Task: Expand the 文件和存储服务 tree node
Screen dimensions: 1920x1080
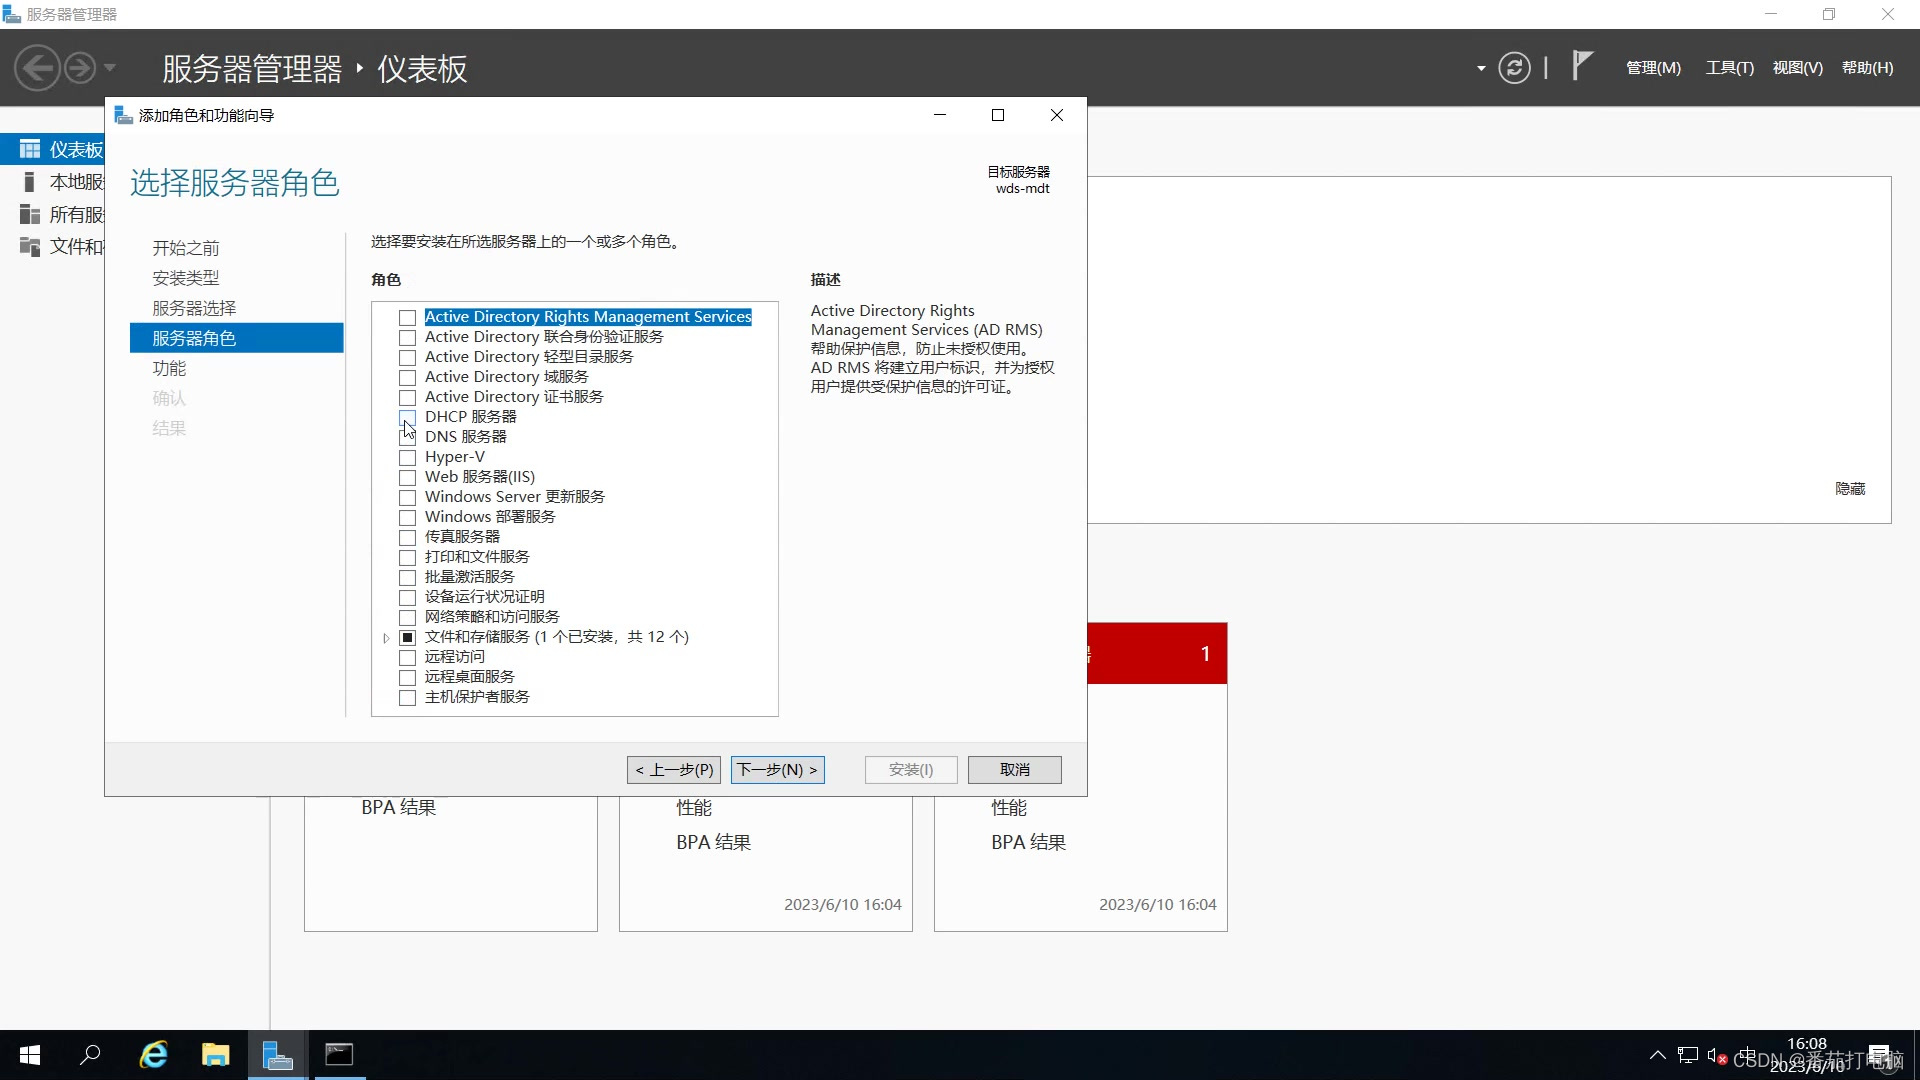Action: 386,638
